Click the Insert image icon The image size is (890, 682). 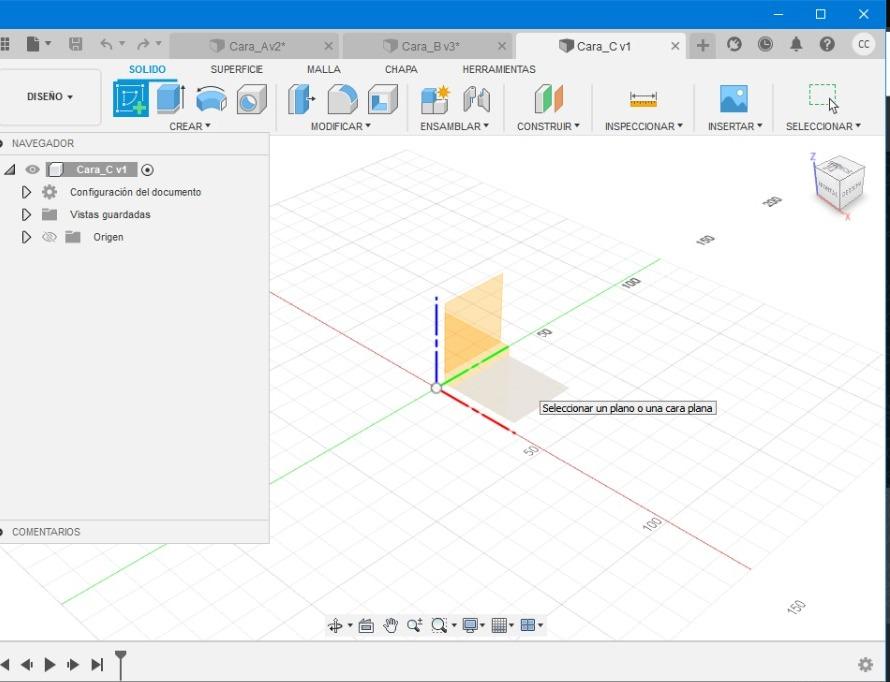point(733,99)
